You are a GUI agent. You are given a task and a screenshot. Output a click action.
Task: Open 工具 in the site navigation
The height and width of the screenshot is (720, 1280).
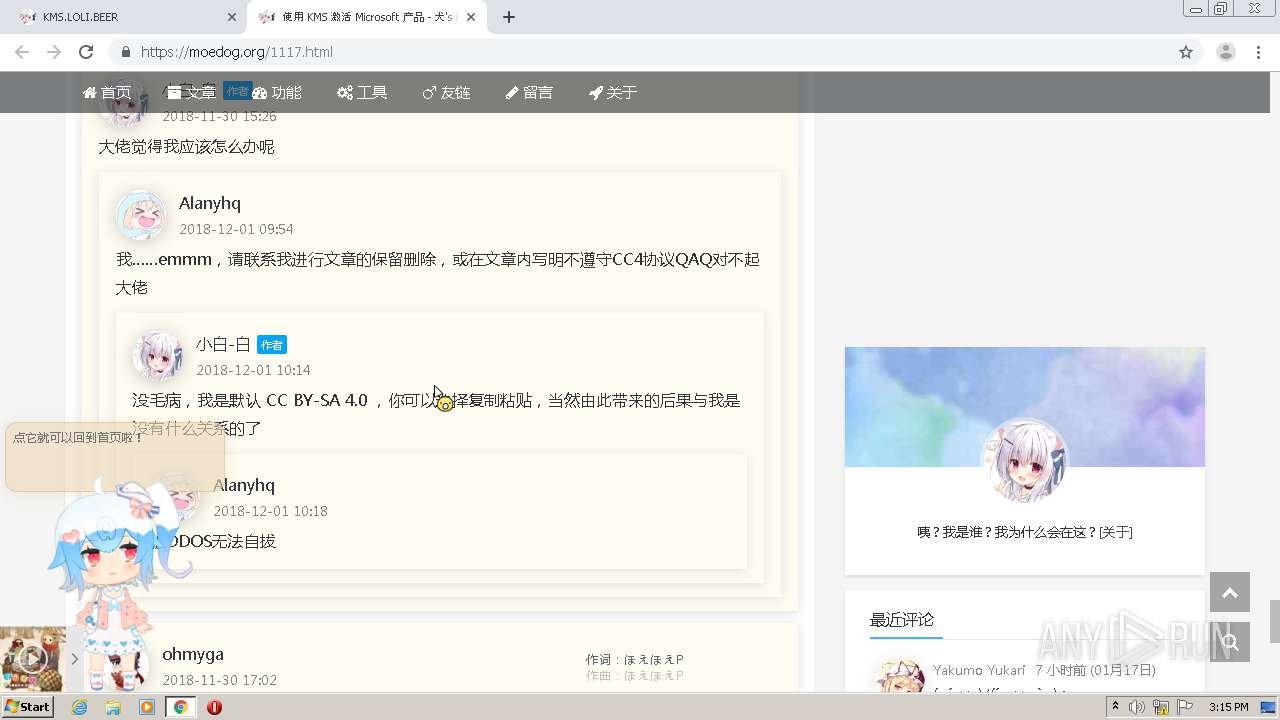[x=362, y=93]
